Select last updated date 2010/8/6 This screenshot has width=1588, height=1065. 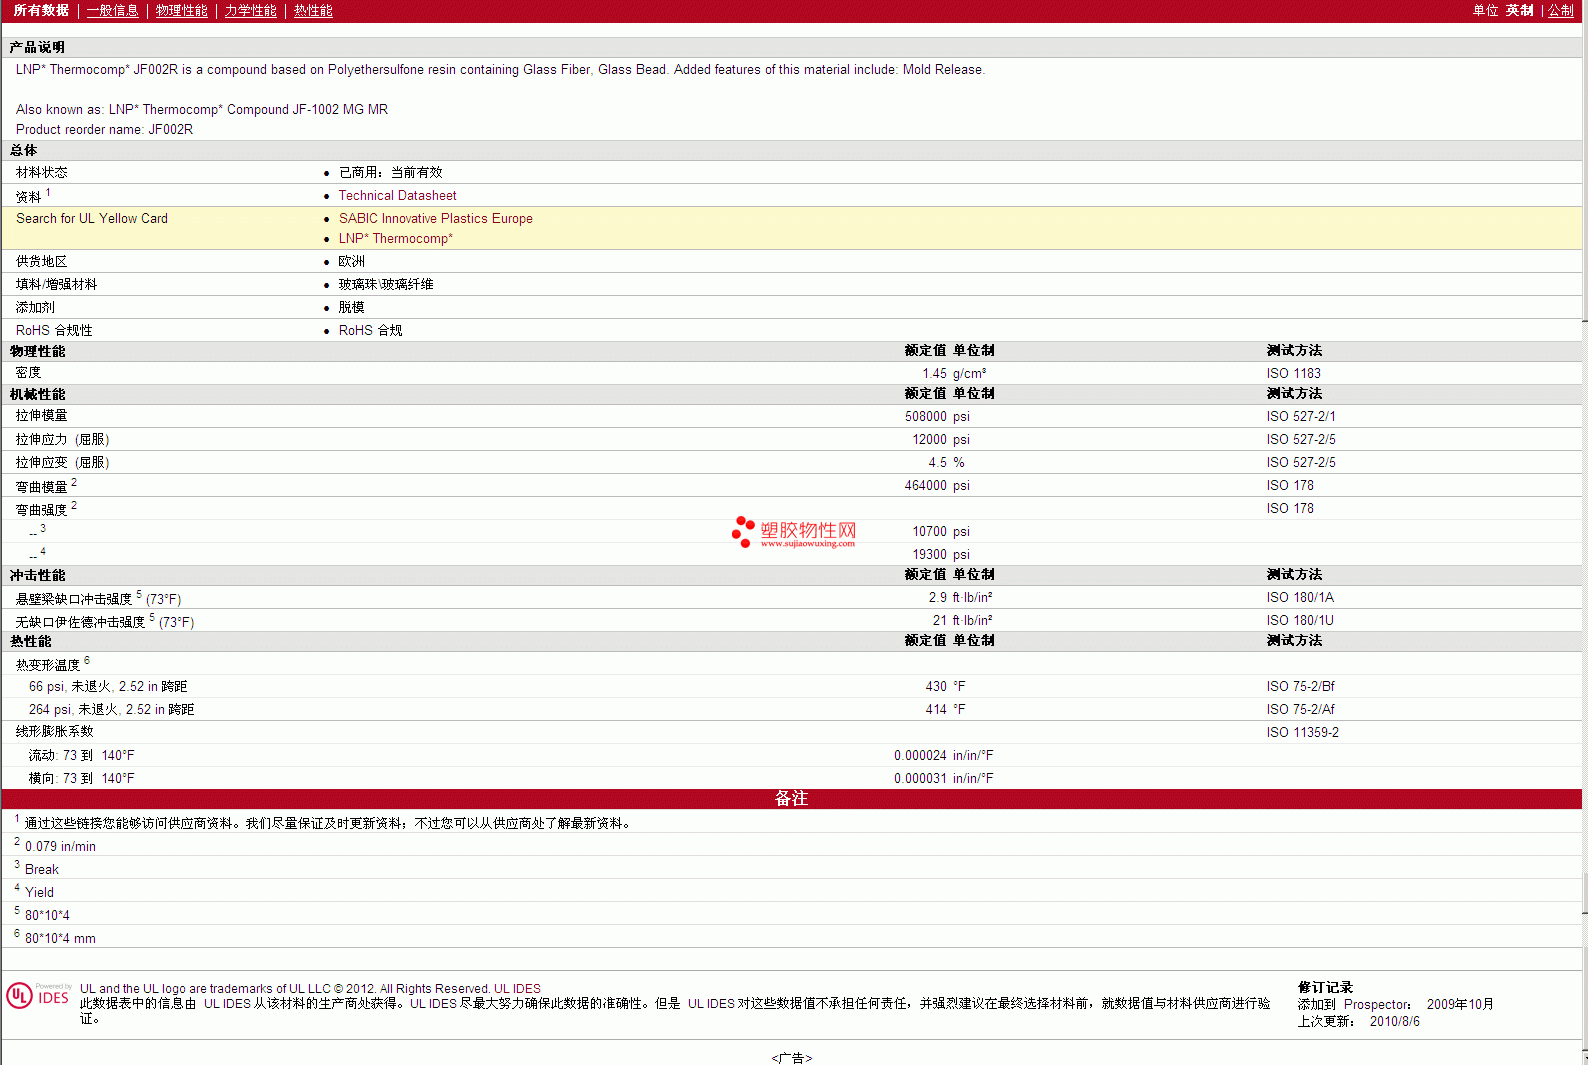1394,1022
